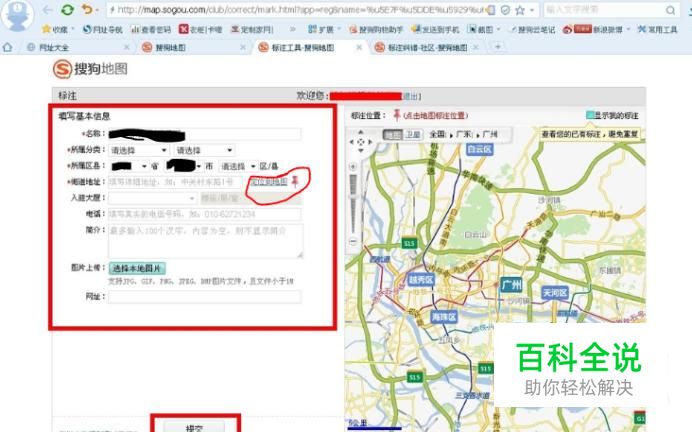The image size is (692, 432).
Task: Click the 退出 logout link
Action: point(410,96)
